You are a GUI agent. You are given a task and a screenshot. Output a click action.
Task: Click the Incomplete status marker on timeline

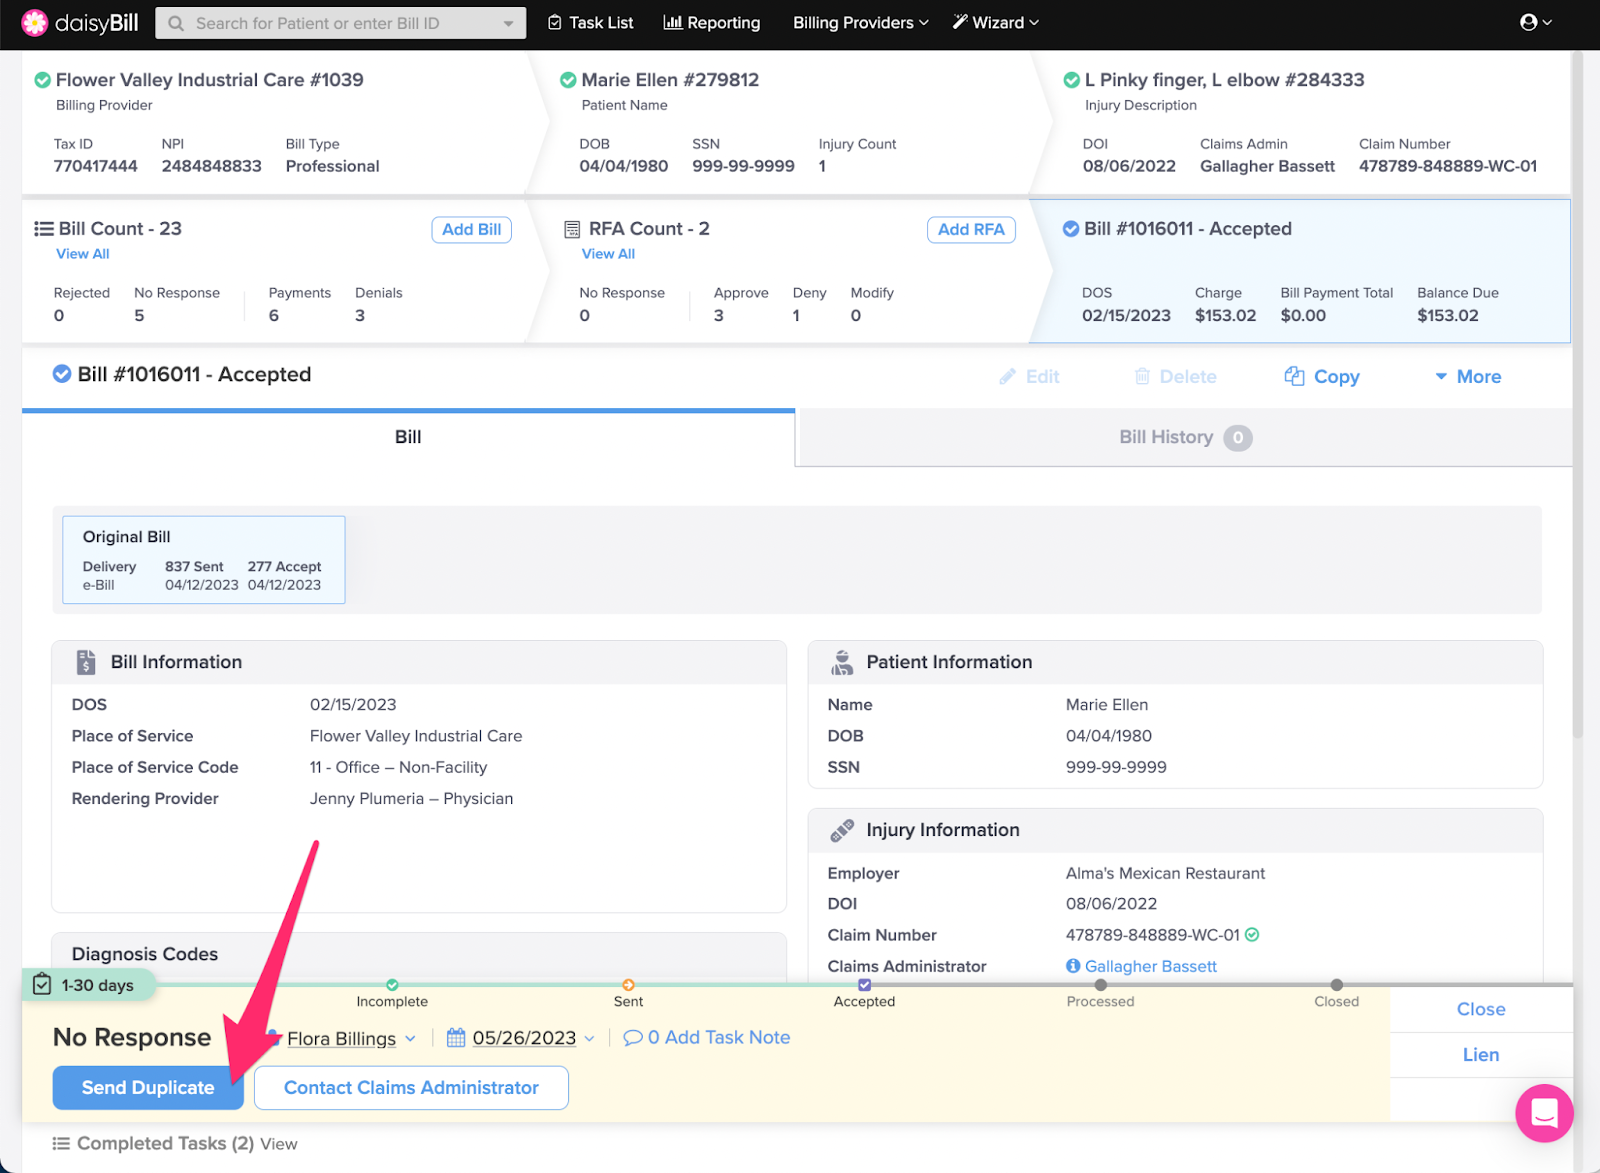(392, 985)
